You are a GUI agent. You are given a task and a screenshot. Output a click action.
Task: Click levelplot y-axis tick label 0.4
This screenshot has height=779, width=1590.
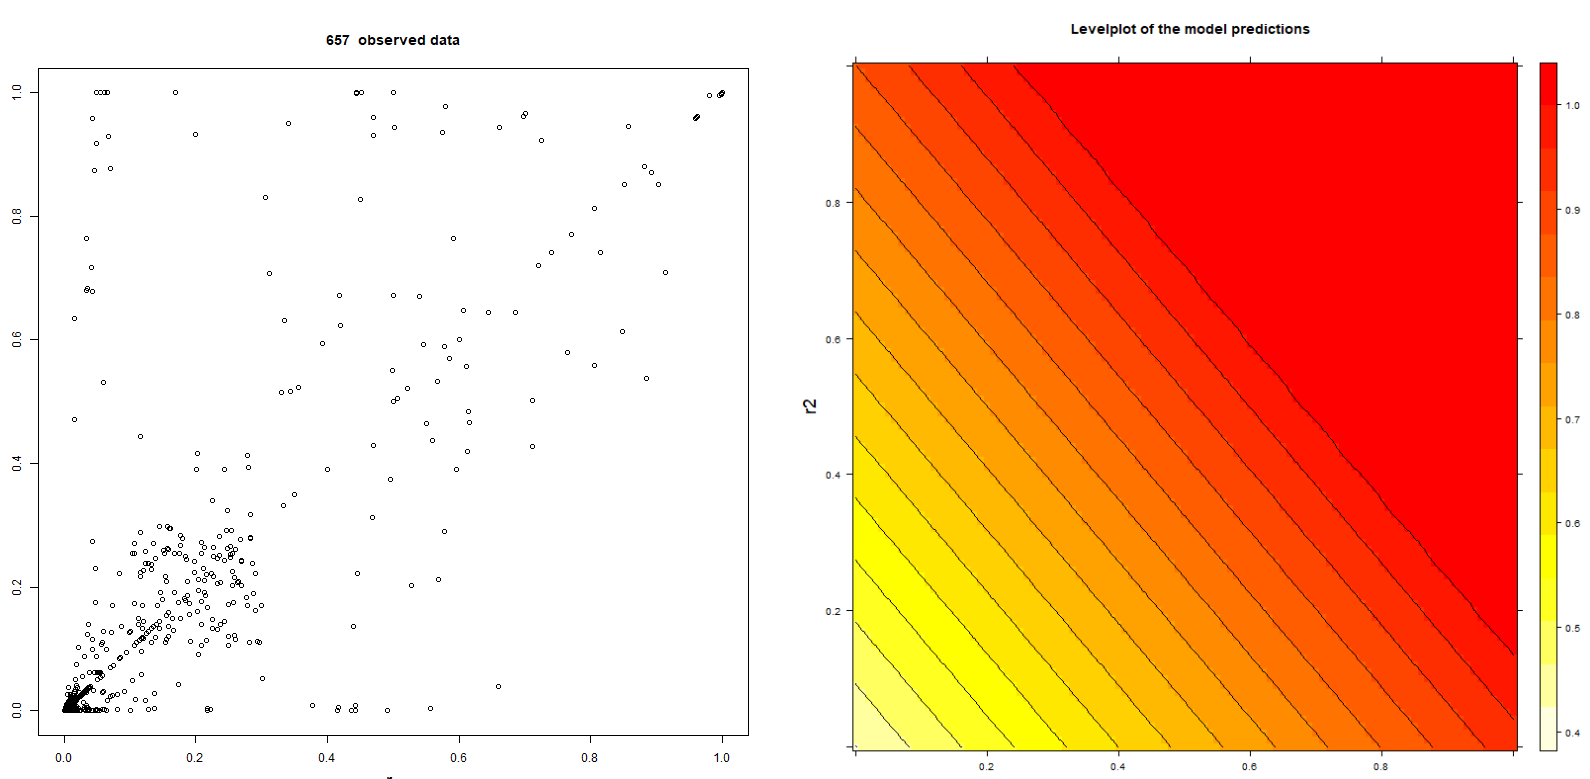[832, 475]
